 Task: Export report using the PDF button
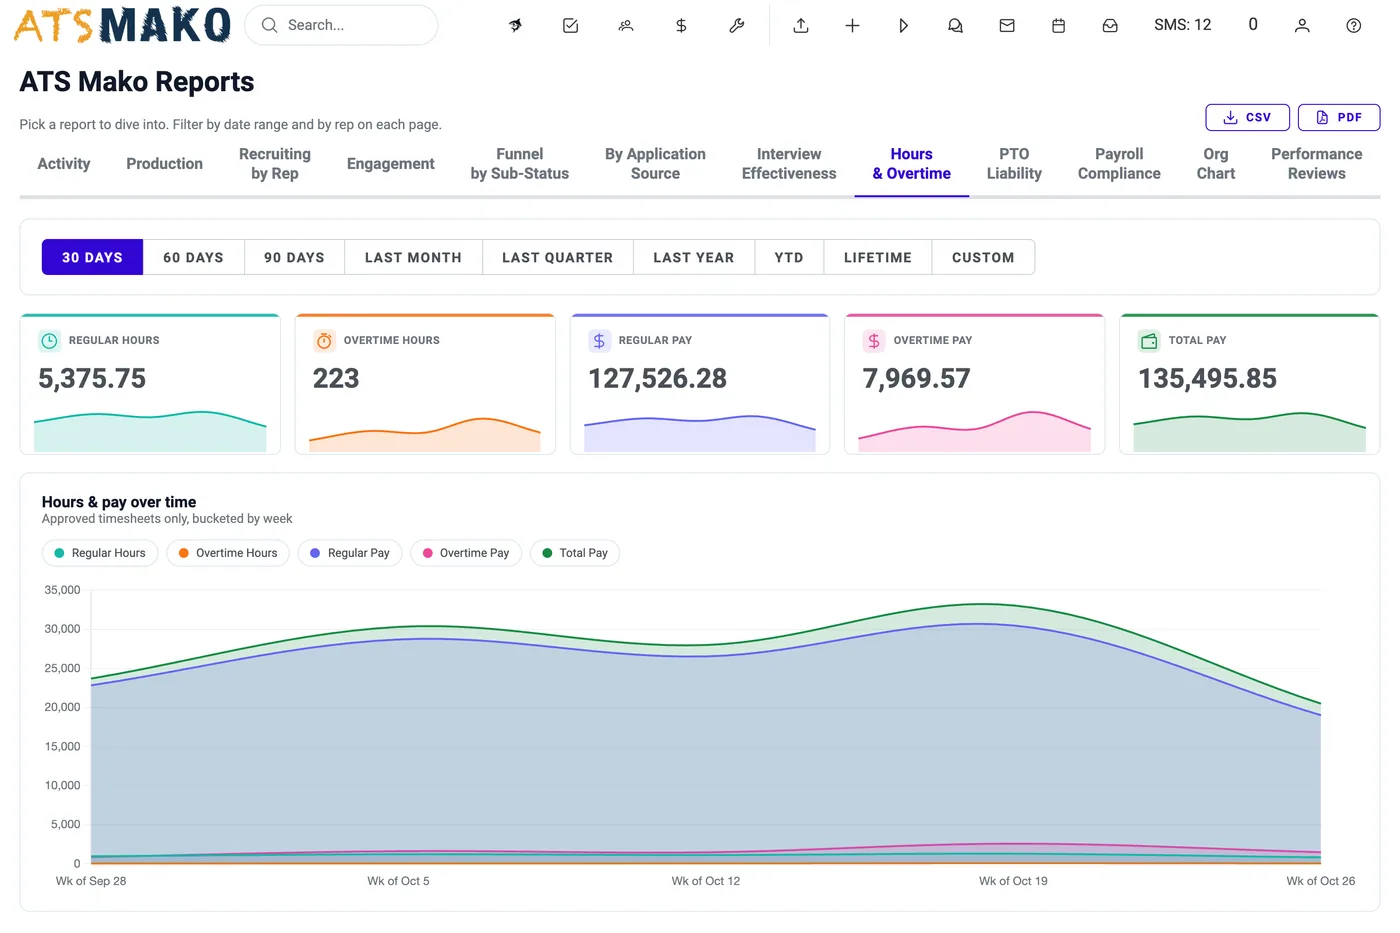(1339, 117)
